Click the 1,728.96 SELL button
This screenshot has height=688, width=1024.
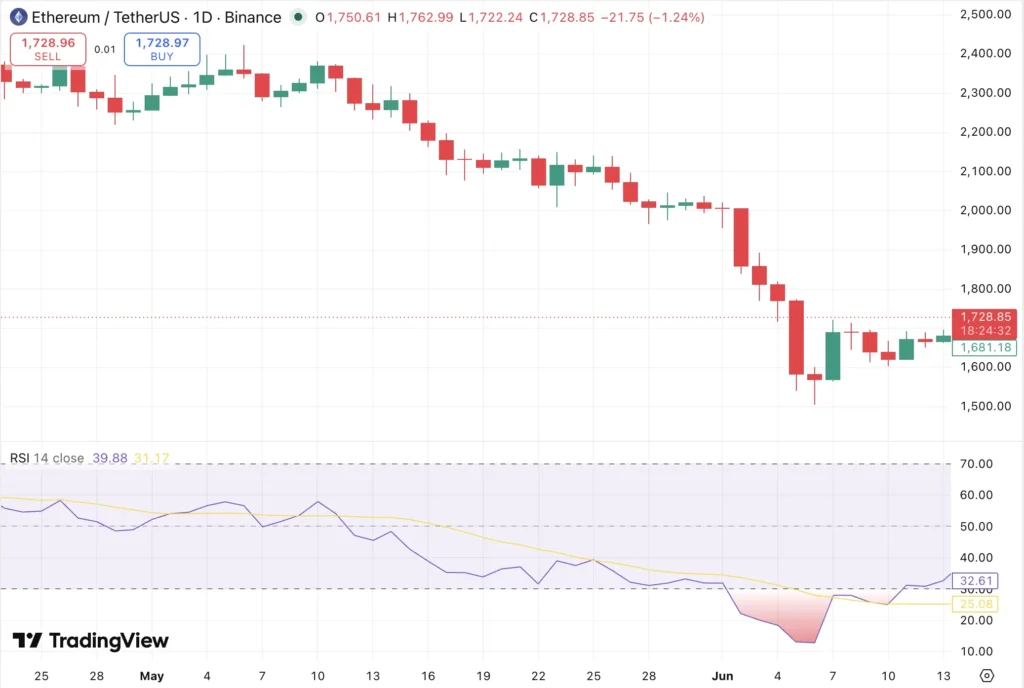point(48,49)
